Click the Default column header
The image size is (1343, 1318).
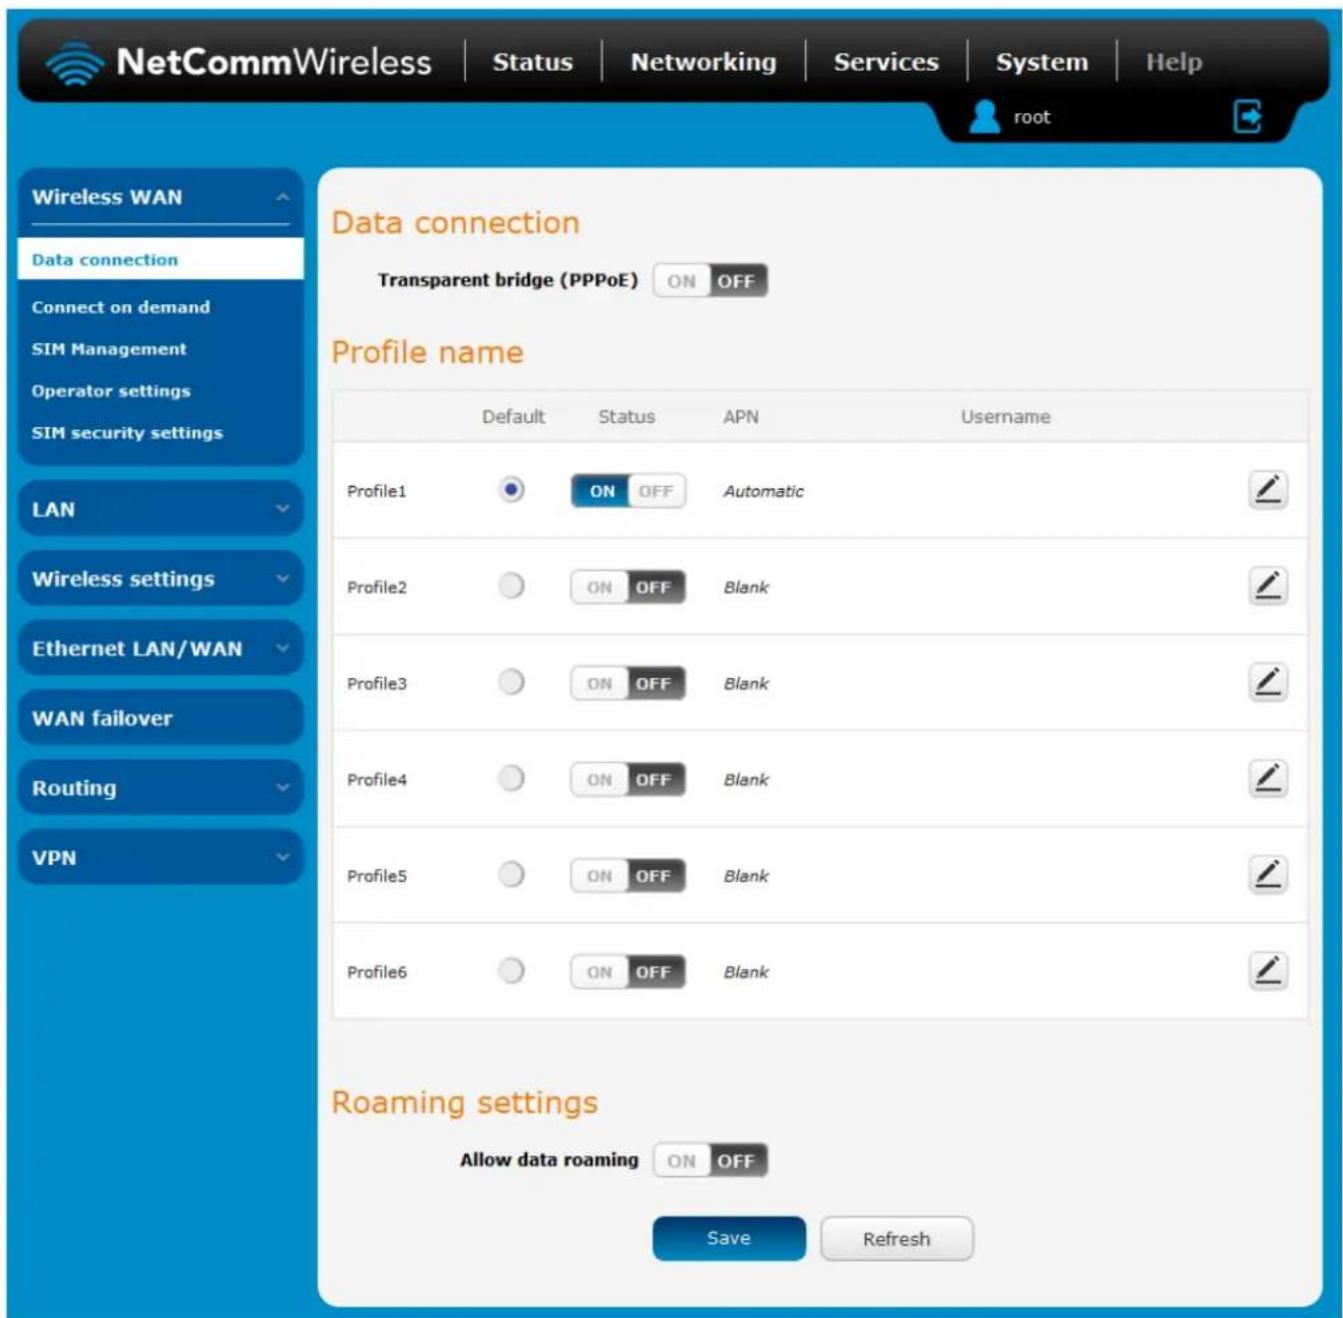(513, 417)
